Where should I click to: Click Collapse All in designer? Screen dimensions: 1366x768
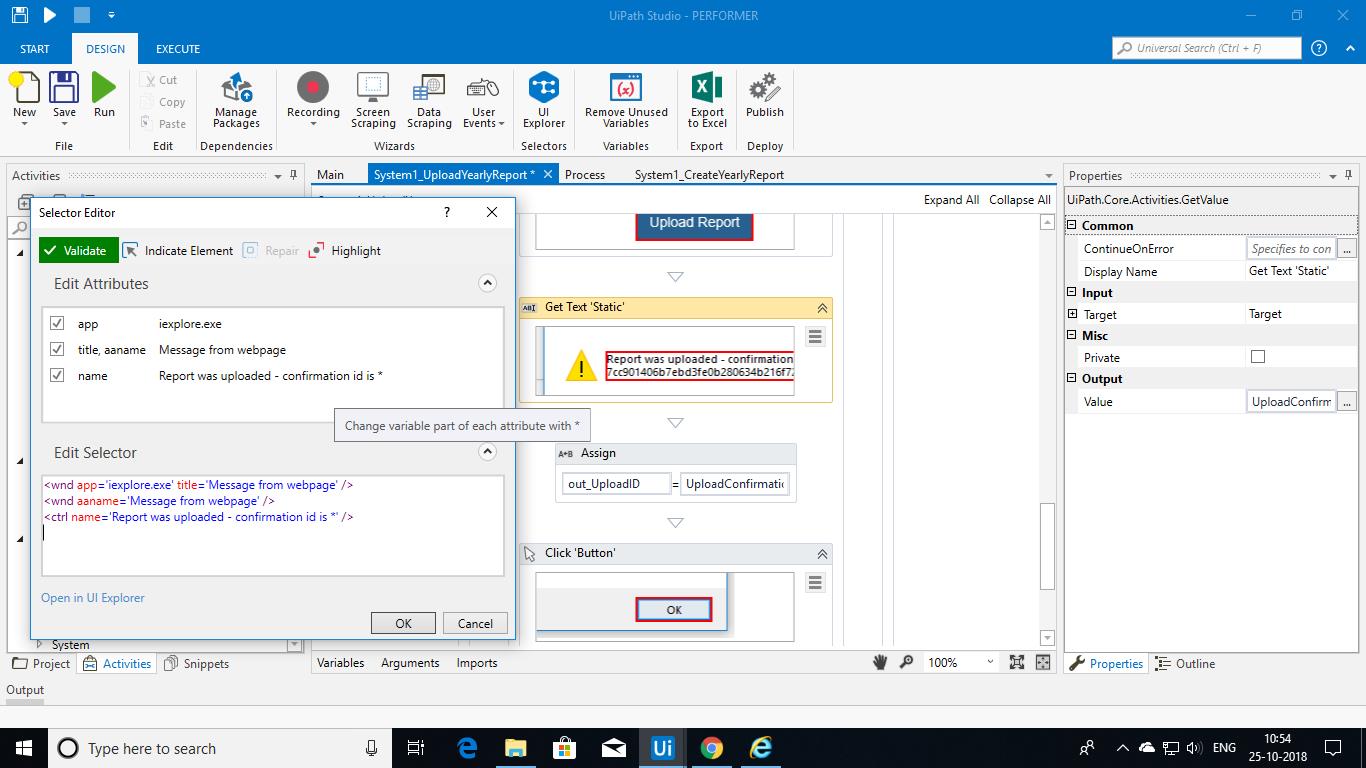pyautogui.click(x=1020, y=199)
